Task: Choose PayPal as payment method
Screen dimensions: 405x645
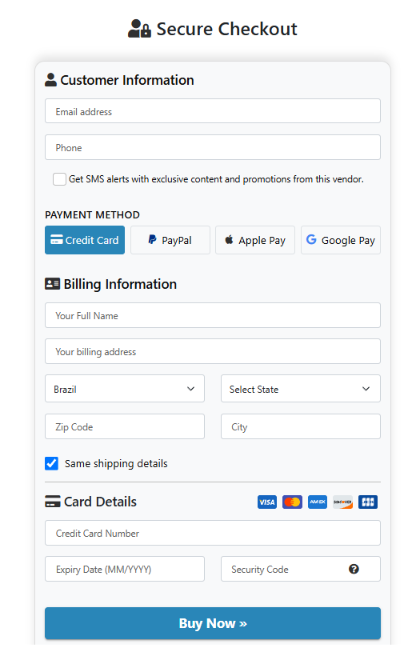Action: point(170,240)
